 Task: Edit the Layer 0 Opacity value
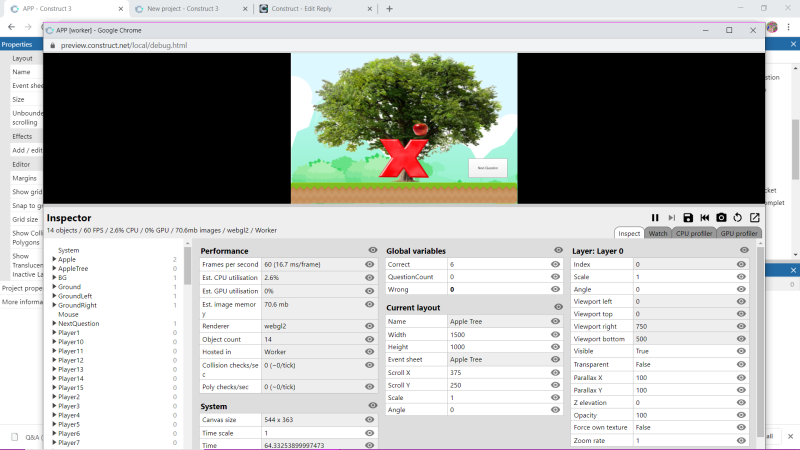click(x=683, y=415)
